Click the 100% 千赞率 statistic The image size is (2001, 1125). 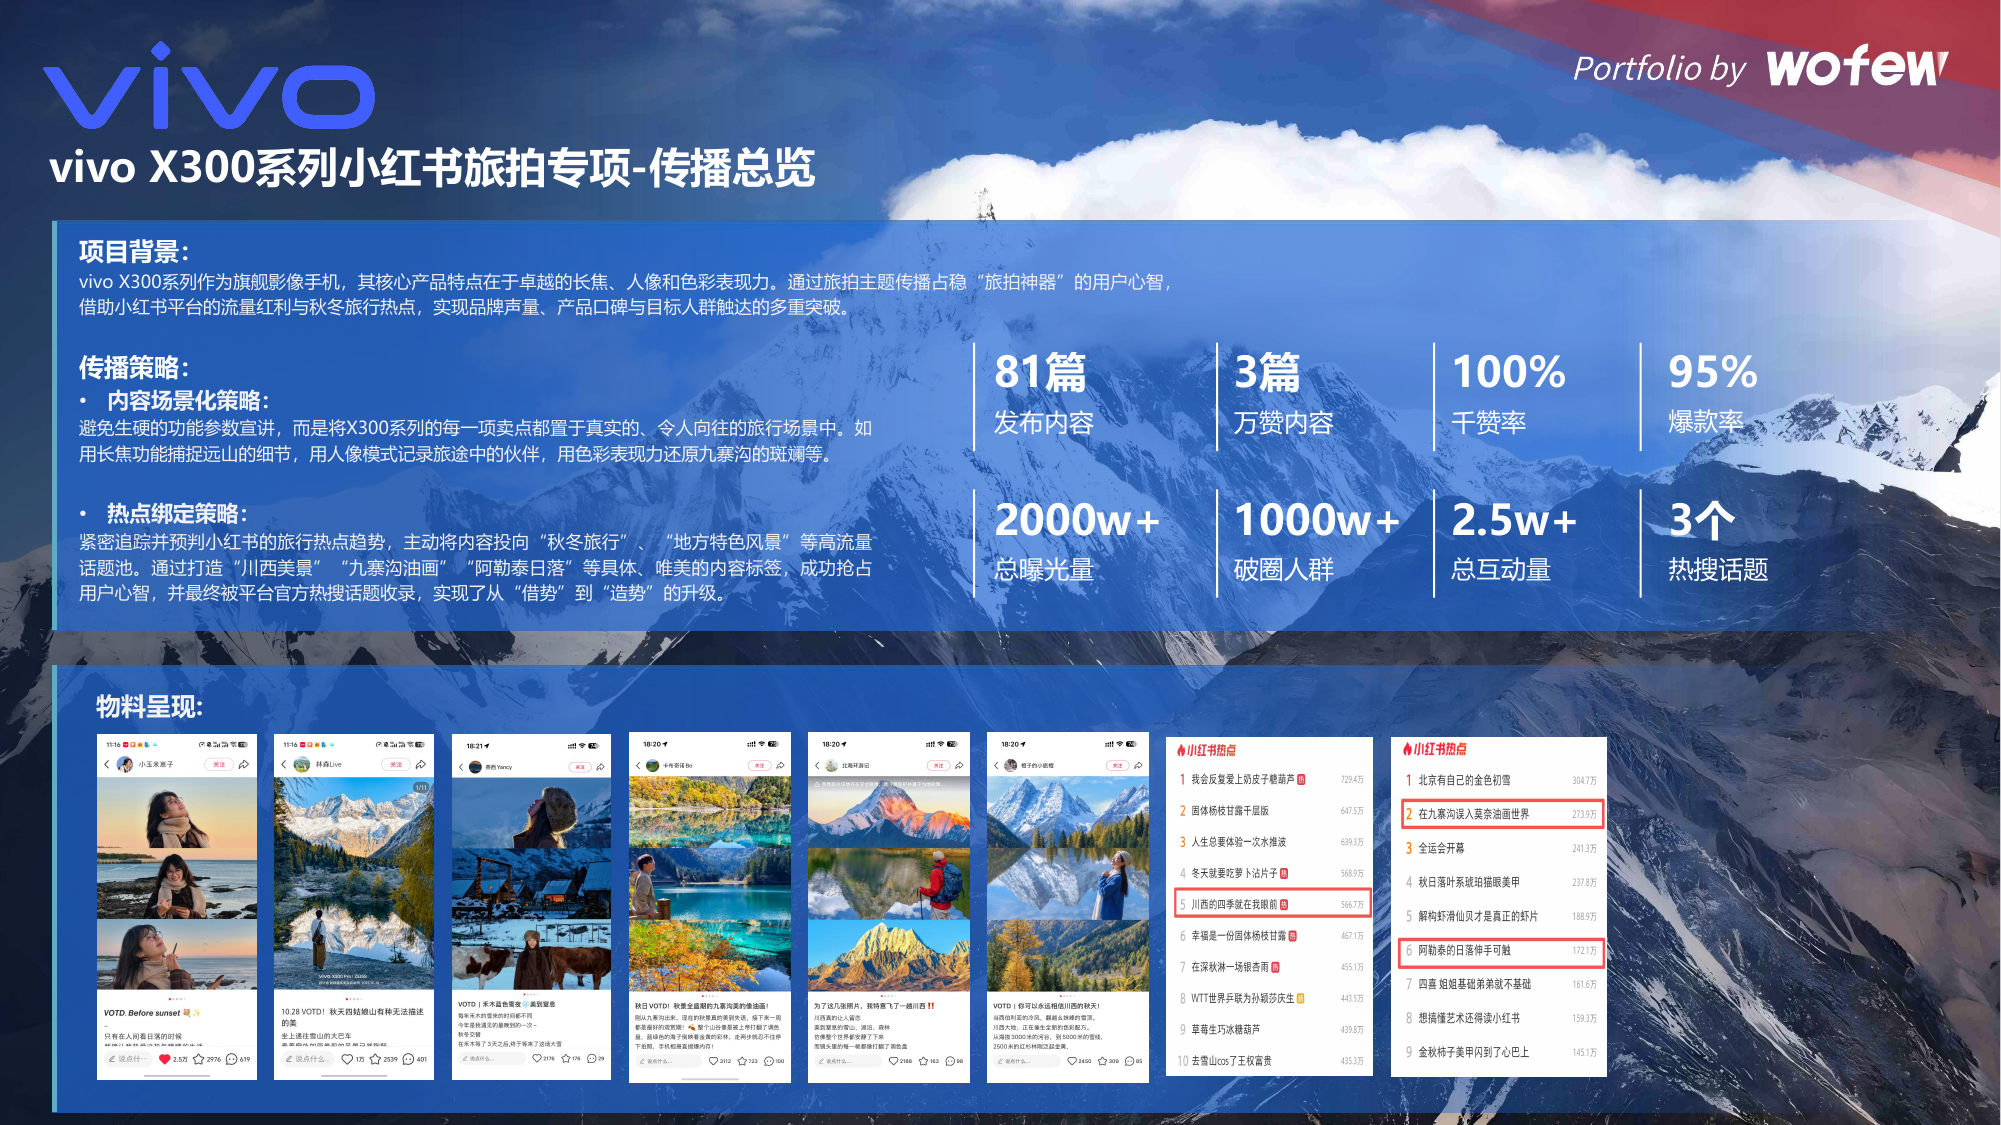[x=1508, y=396]
